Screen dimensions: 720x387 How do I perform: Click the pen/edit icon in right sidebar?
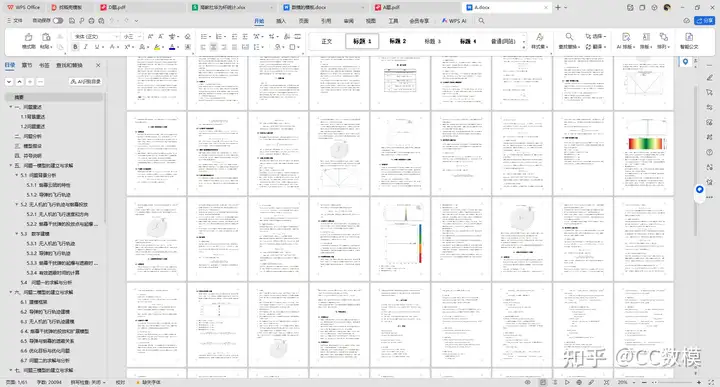(709, 78)
